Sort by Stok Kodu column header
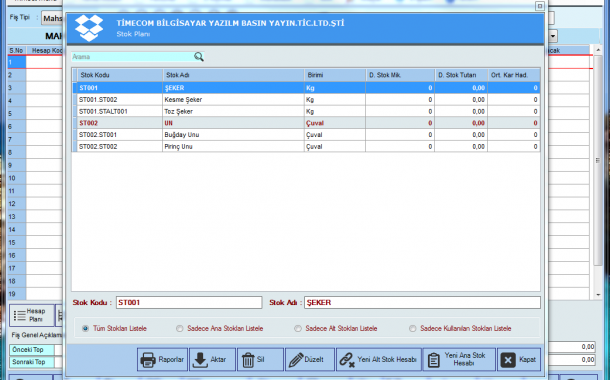Screen dimensions: 610x380 coord(120,75)
